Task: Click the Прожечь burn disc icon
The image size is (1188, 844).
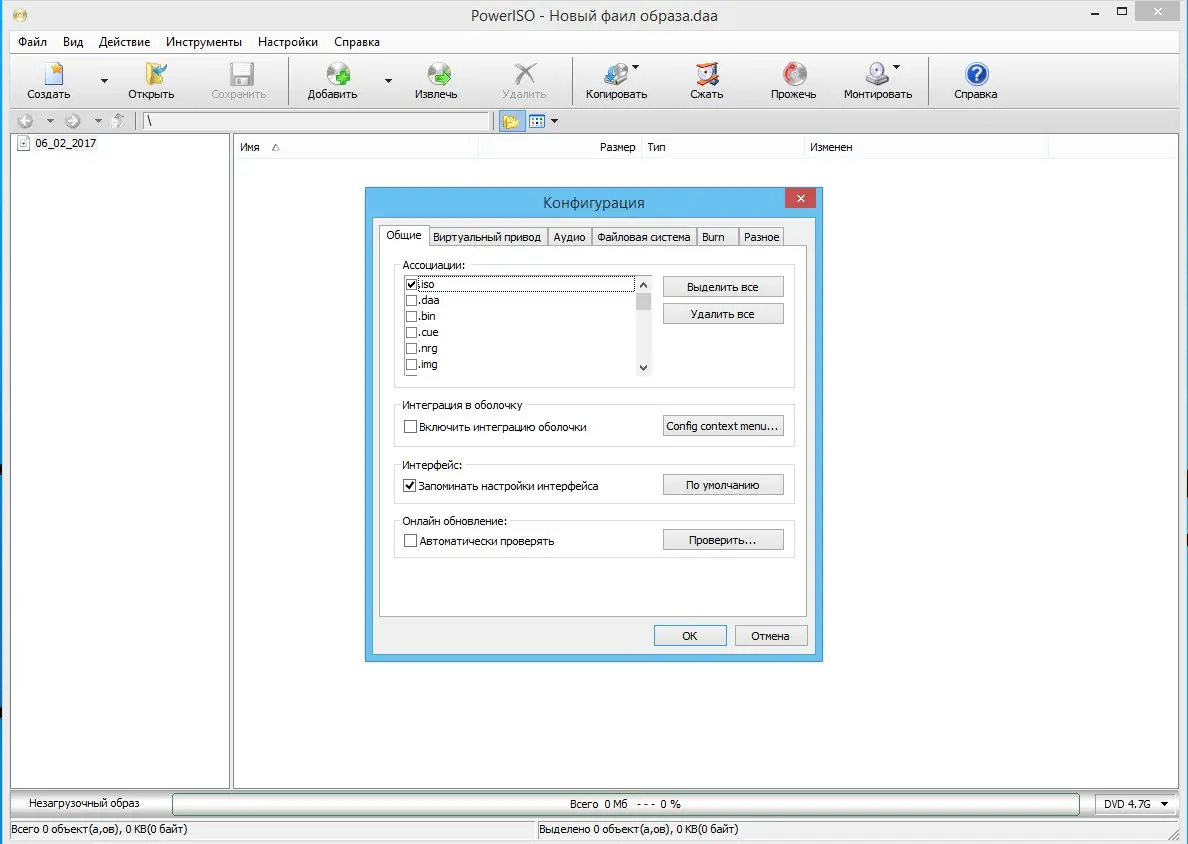Action: point(794,74)
